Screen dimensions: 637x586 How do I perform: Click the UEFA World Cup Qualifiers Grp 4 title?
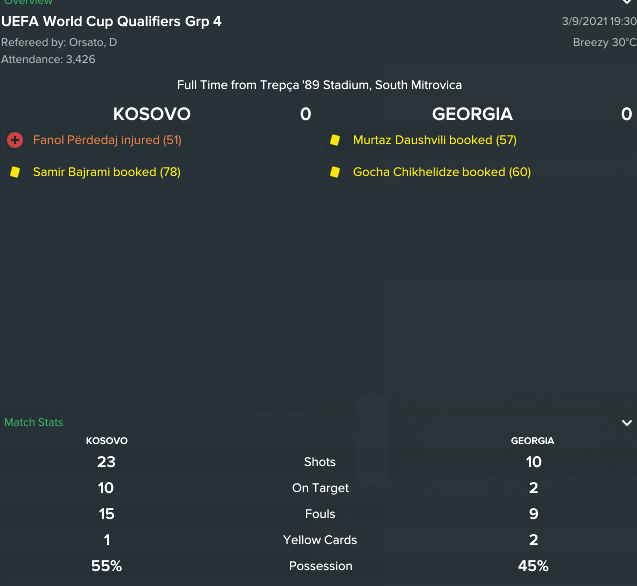click(111, 21)
